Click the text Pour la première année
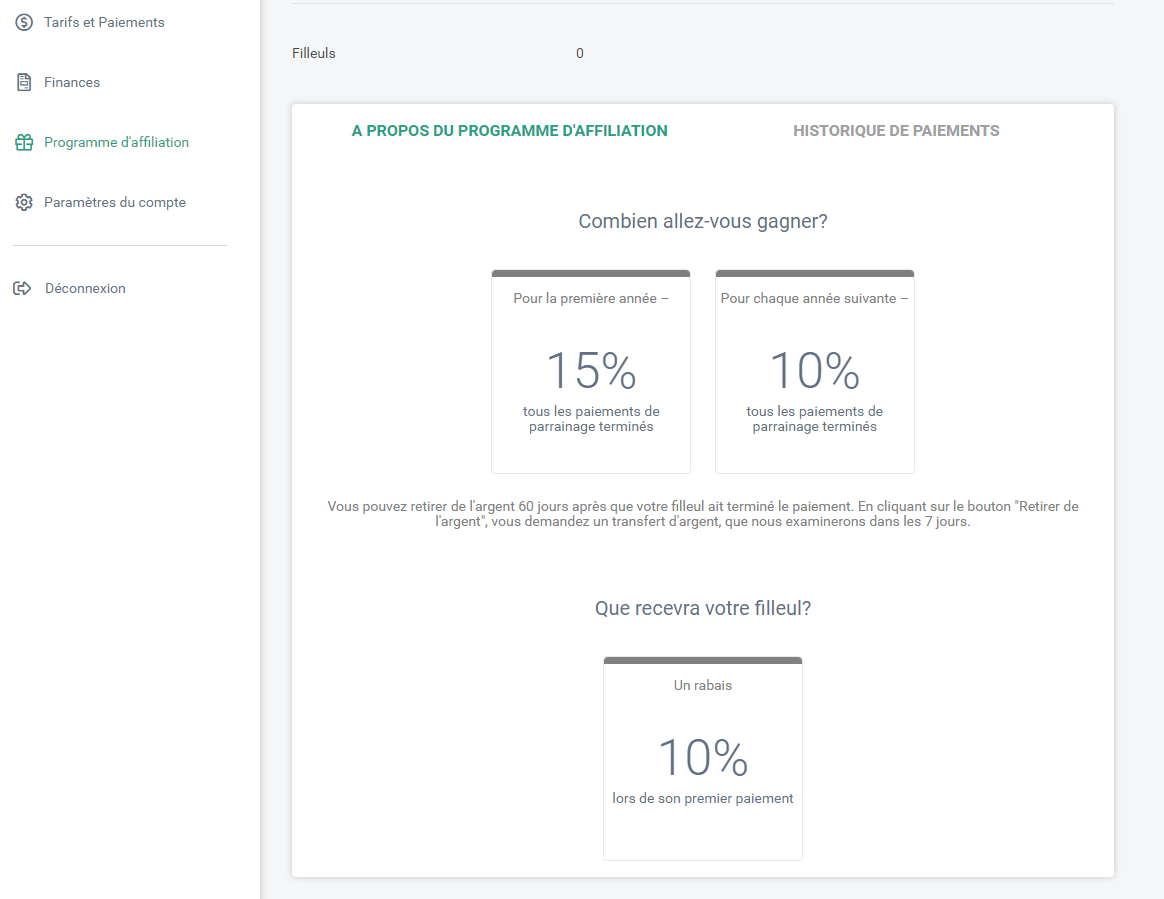 coord(591,298)
